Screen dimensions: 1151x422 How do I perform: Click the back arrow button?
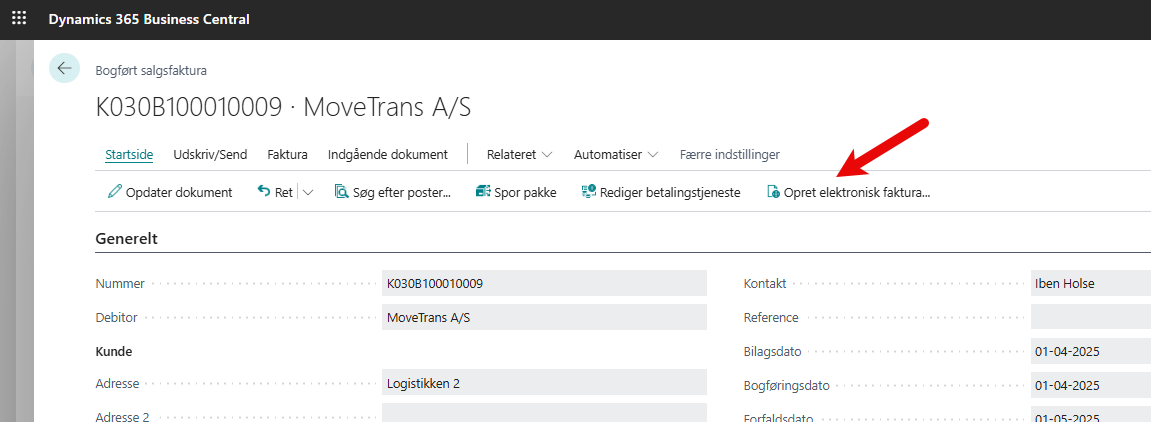65,68
